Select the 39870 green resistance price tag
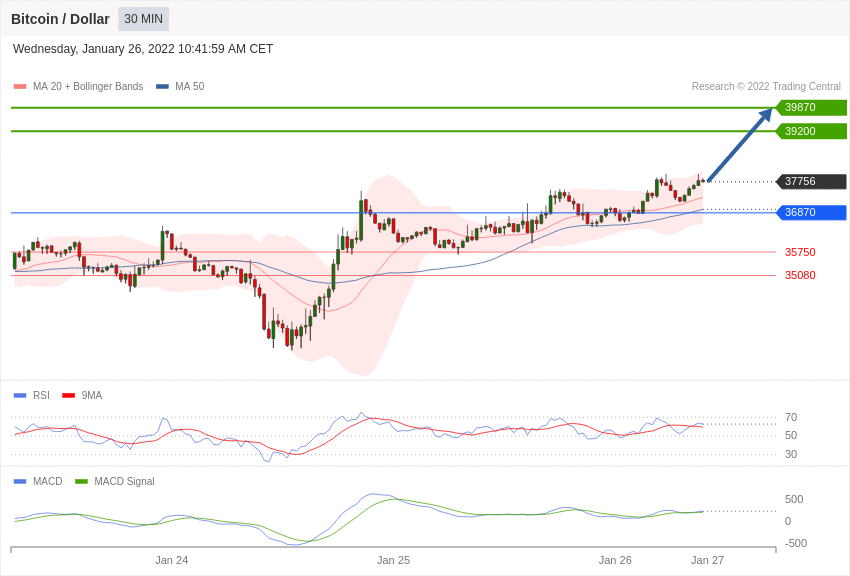This screenshot has height=576, width=850. (x=811, y=107)
